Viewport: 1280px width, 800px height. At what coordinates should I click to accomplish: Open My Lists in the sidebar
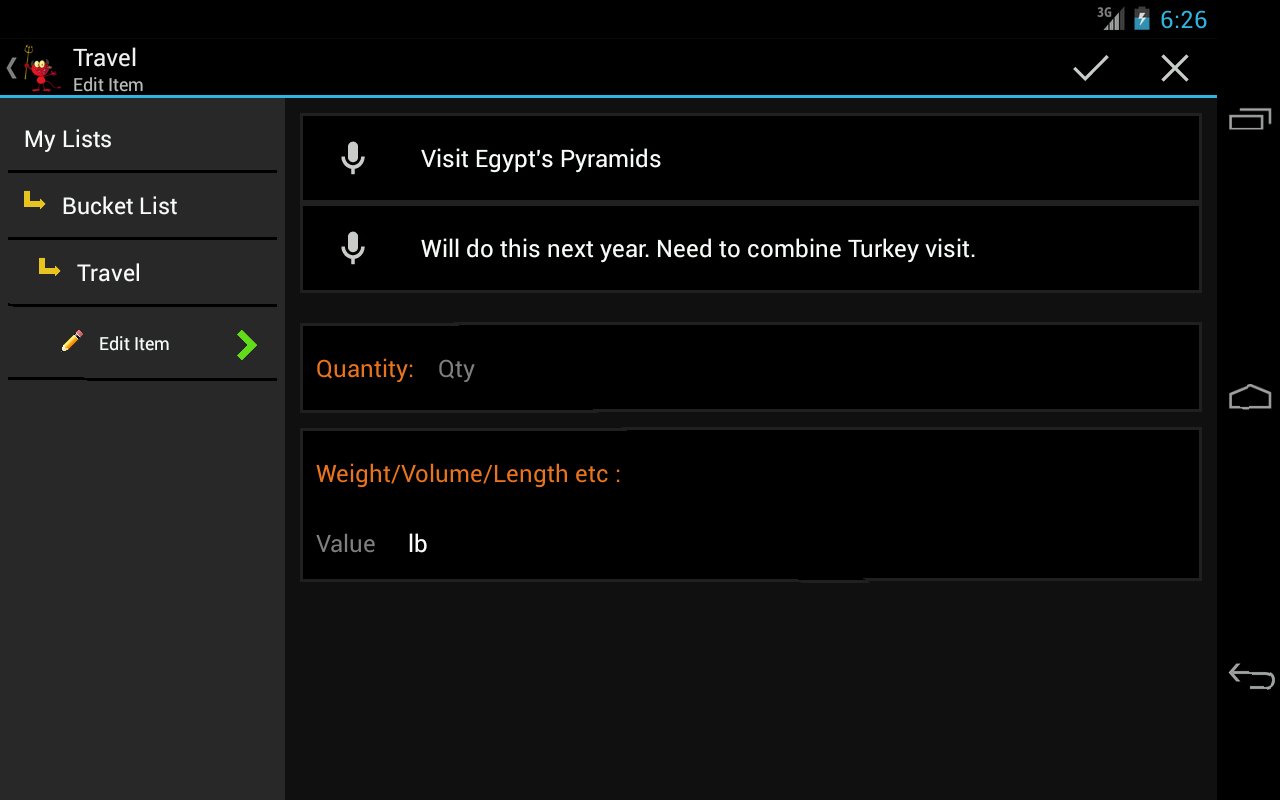tap(142, 140)
